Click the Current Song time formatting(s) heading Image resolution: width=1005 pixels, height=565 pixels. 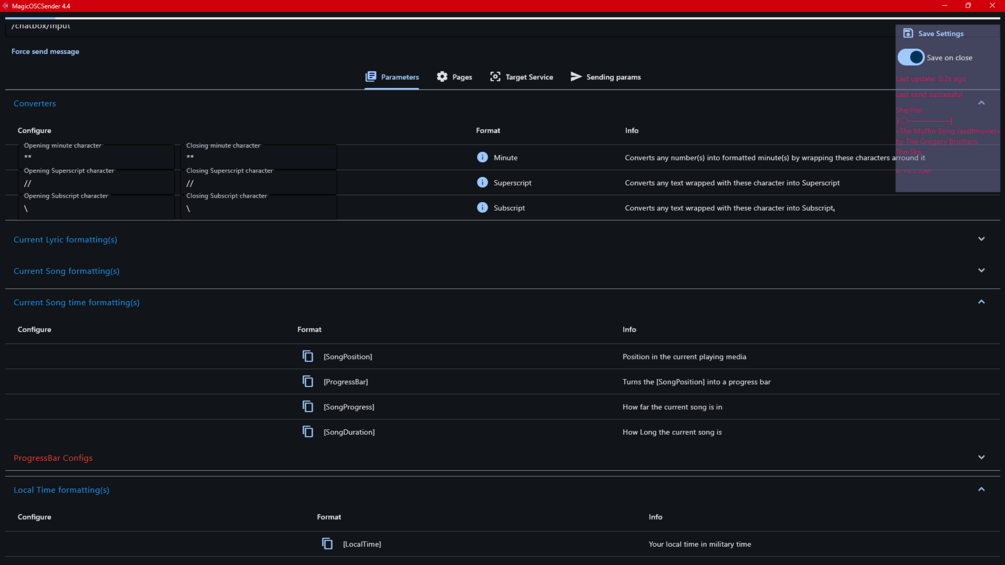point(76,302)
